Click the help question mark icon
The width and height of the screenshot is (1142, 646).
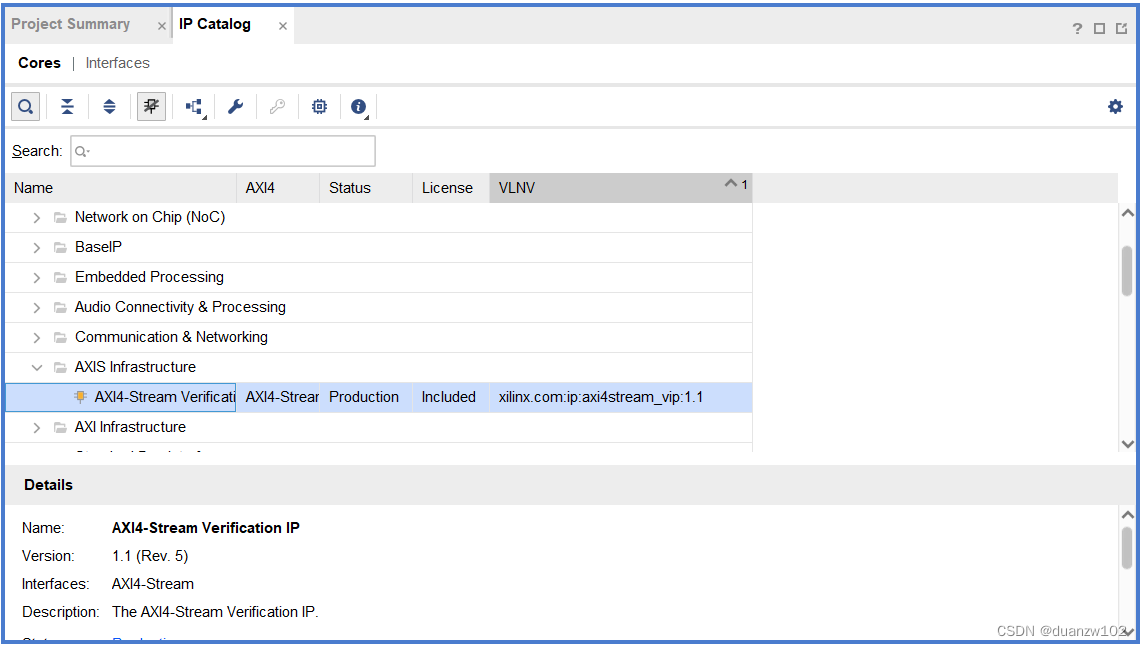tap(1077, 28)
